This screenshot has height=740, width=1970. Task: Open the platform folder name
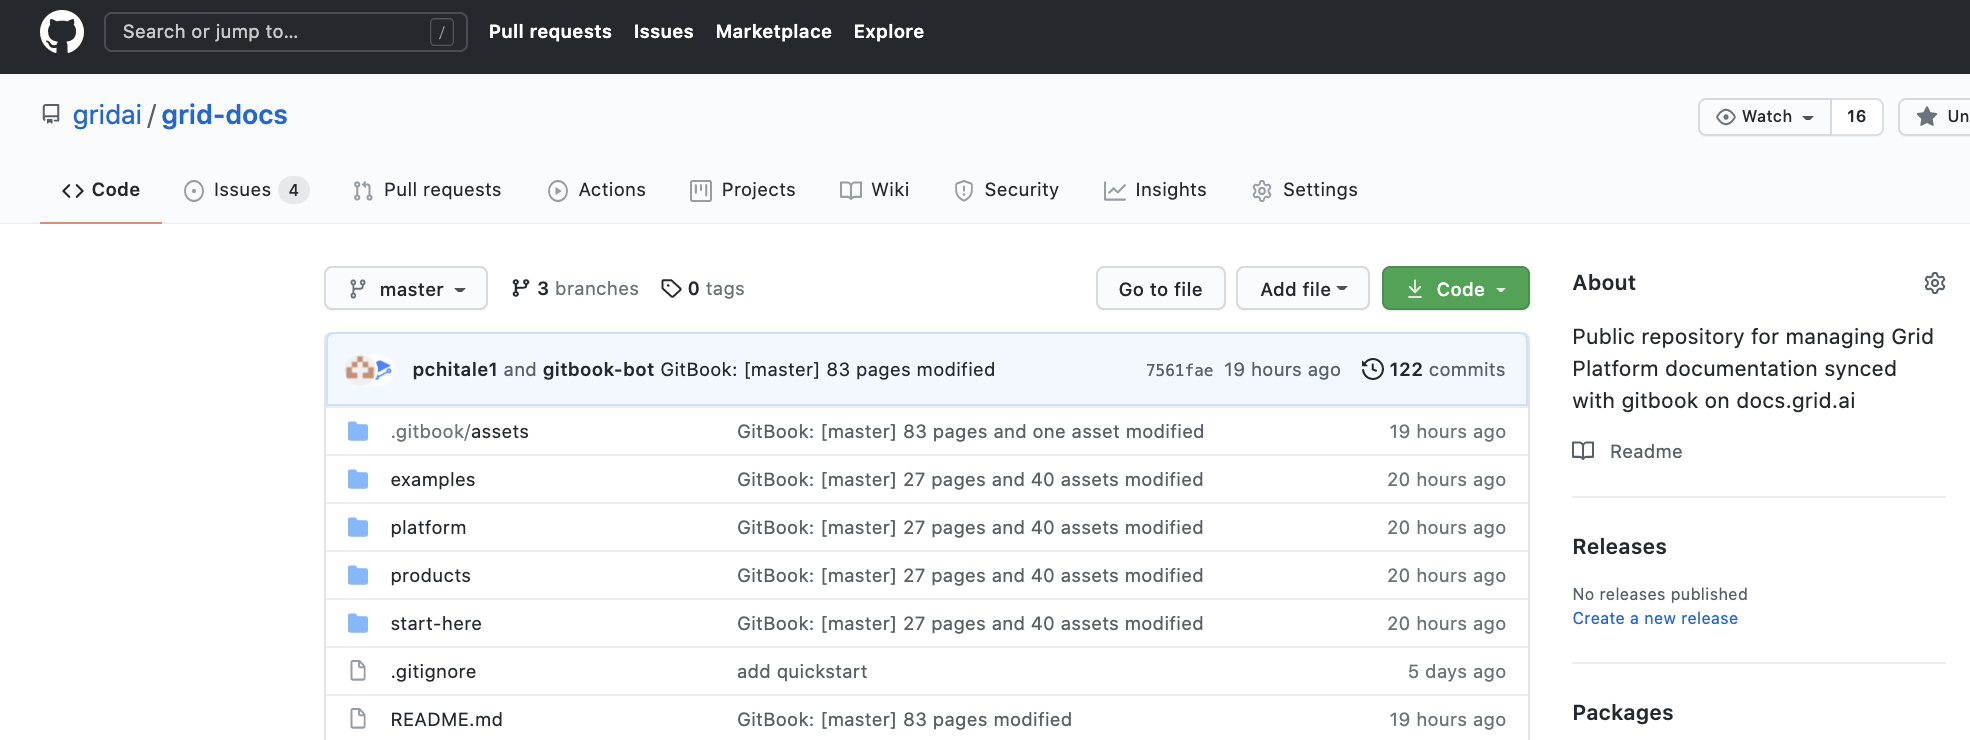[428, 527]
